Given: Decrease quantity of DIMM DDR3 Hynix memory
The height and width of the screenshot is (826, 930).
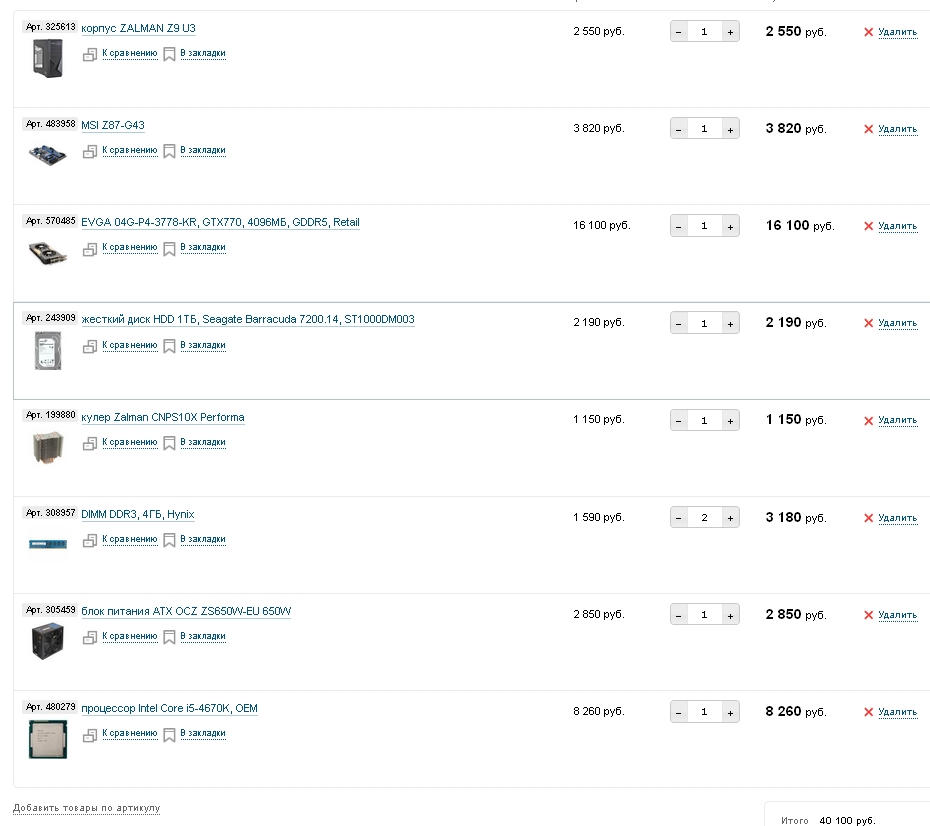Looking at the screenshot, I should (x=679, y=518).
